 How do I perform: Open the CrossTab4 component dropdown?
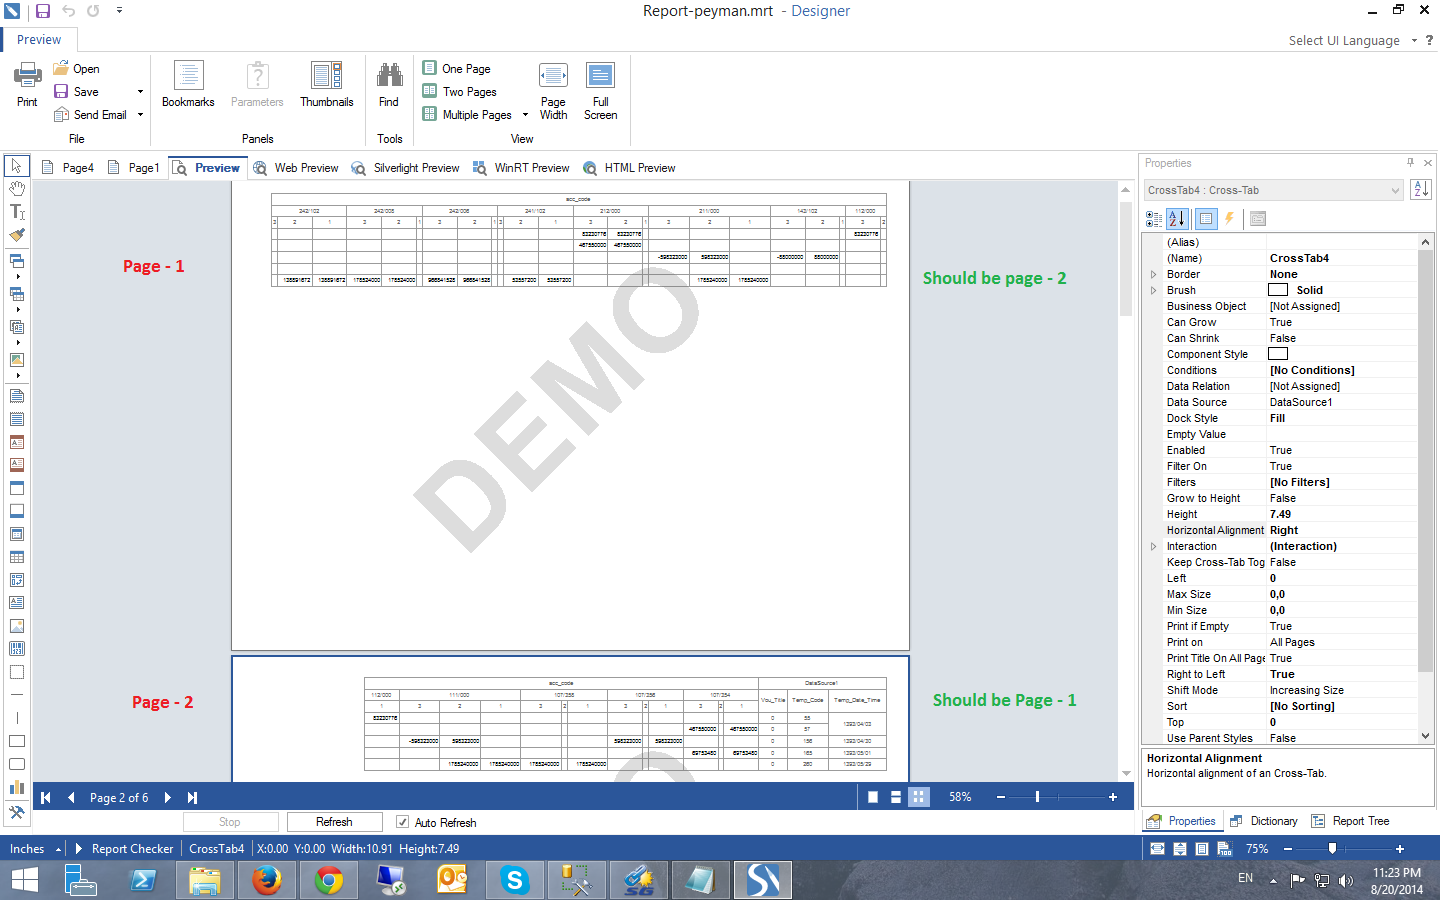(1396, 190)
